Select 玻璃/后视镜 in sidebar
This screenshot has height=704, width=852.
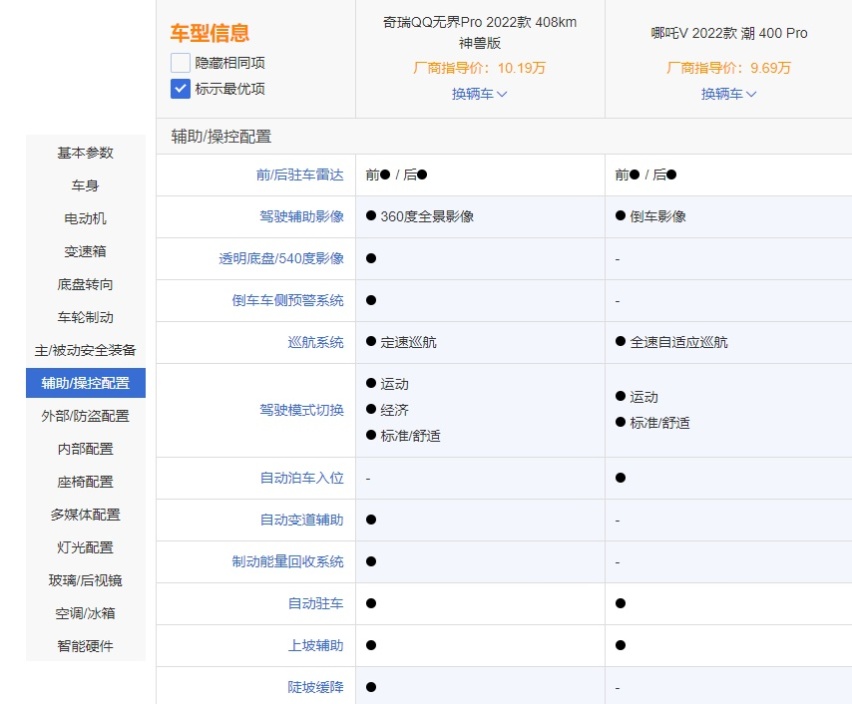point(85,580)
